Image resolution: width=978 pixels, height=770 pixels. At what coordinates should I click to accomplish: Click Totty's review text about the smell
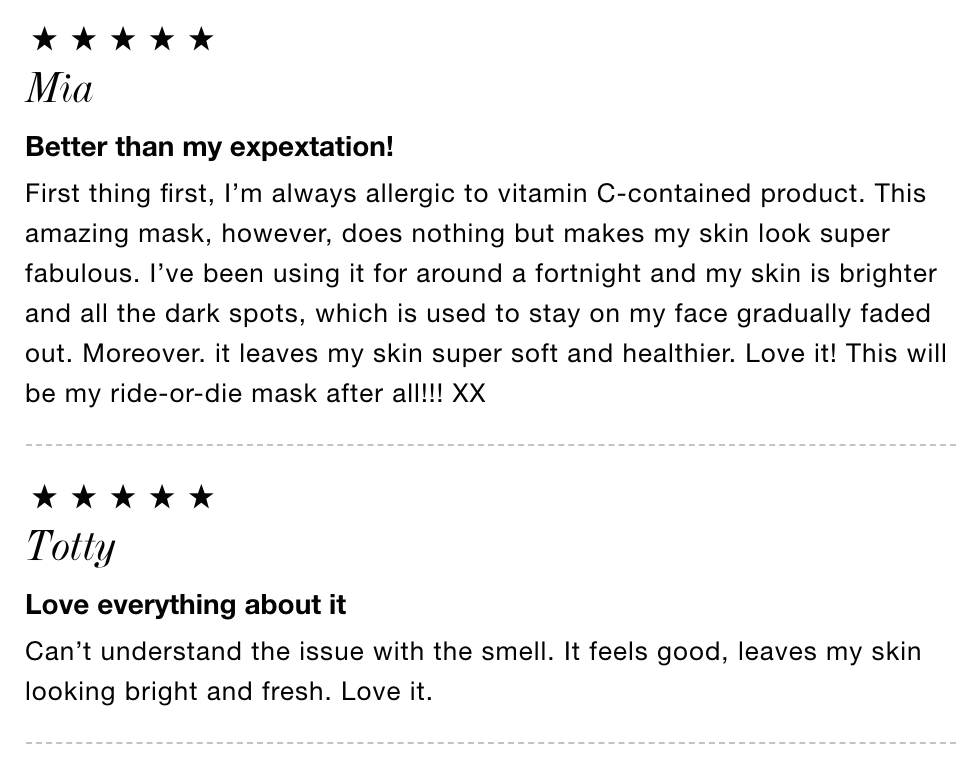click(x=473, y=671)
